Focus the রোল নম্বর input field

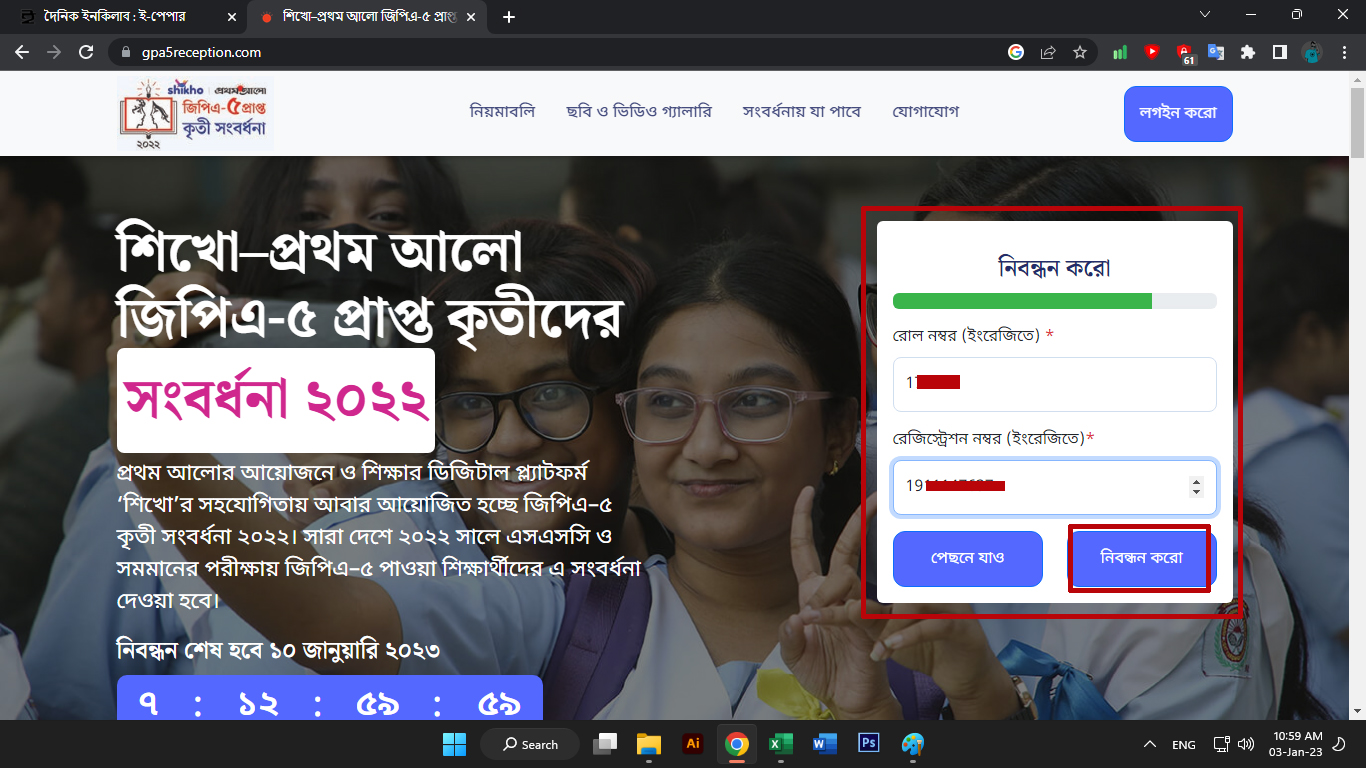(x=1055, y=384)
